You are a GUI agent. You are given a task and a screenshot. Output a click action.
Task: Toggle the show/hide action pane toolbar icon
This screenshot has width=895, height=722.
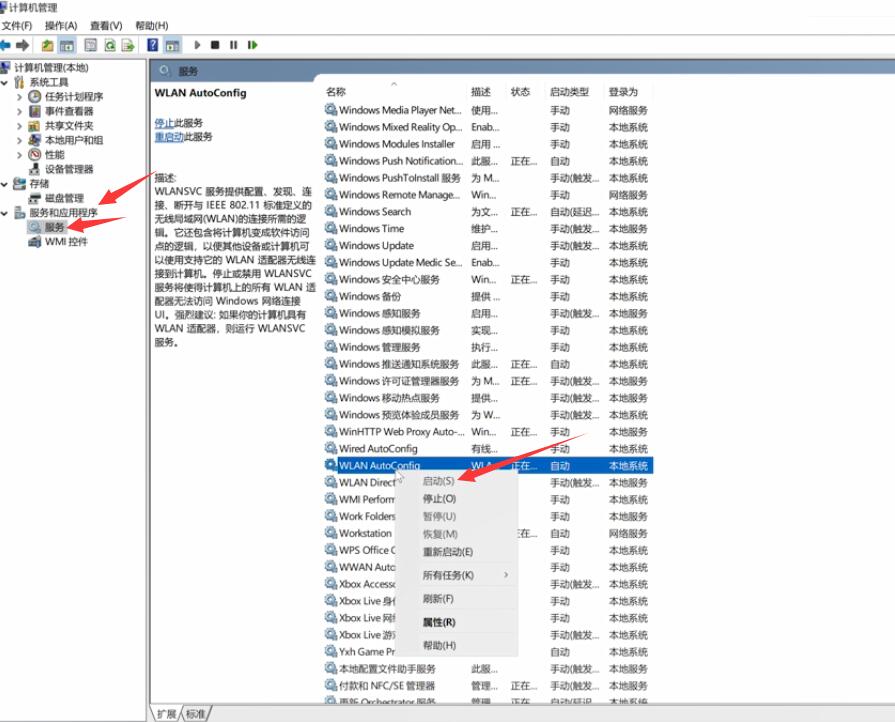coord(172,45)
